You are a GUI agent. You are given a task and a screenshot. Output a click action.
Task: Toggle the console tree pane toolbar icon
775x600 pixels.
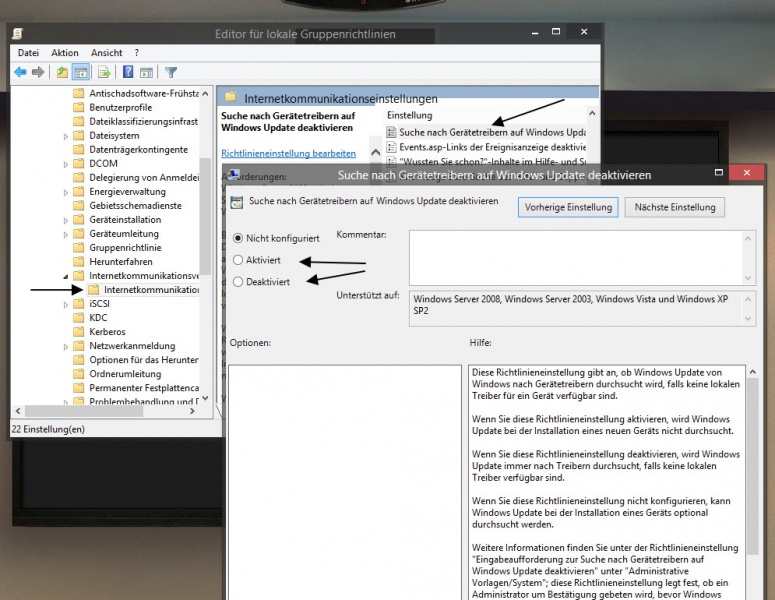(81, 72)
